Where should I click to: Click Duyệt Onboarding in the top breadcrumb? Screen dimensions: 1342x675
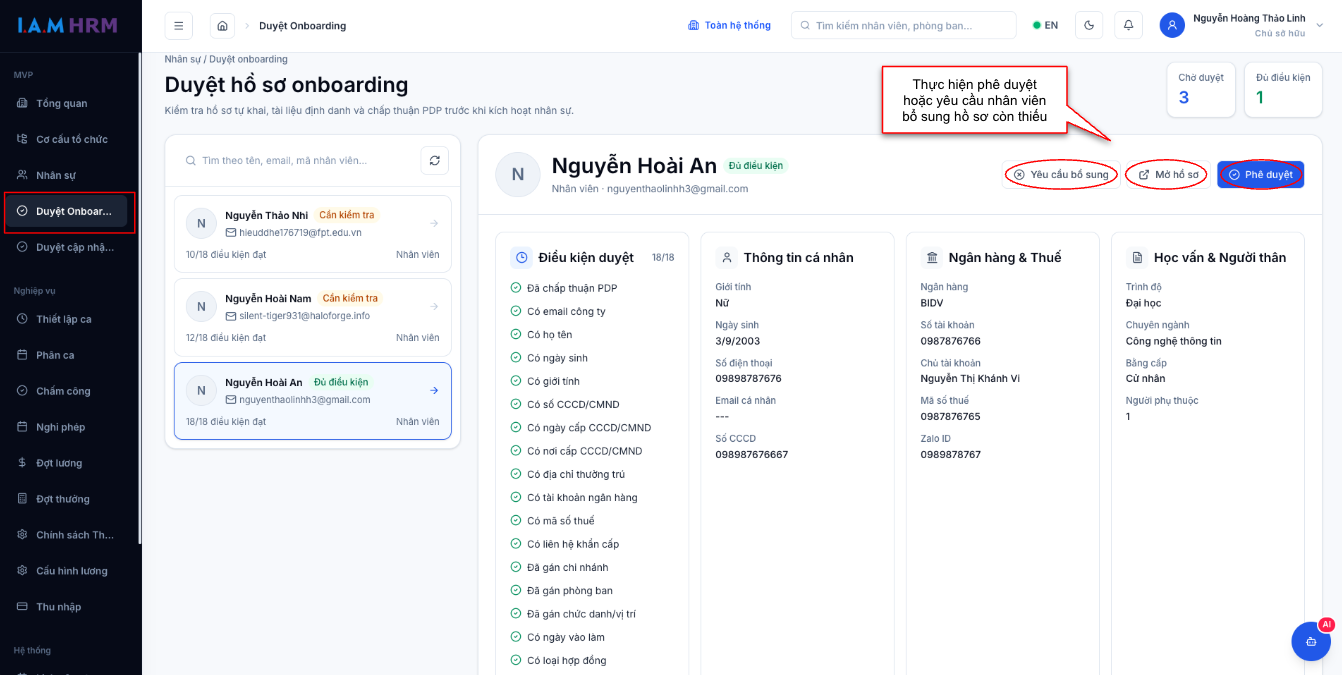pos(302,26)
